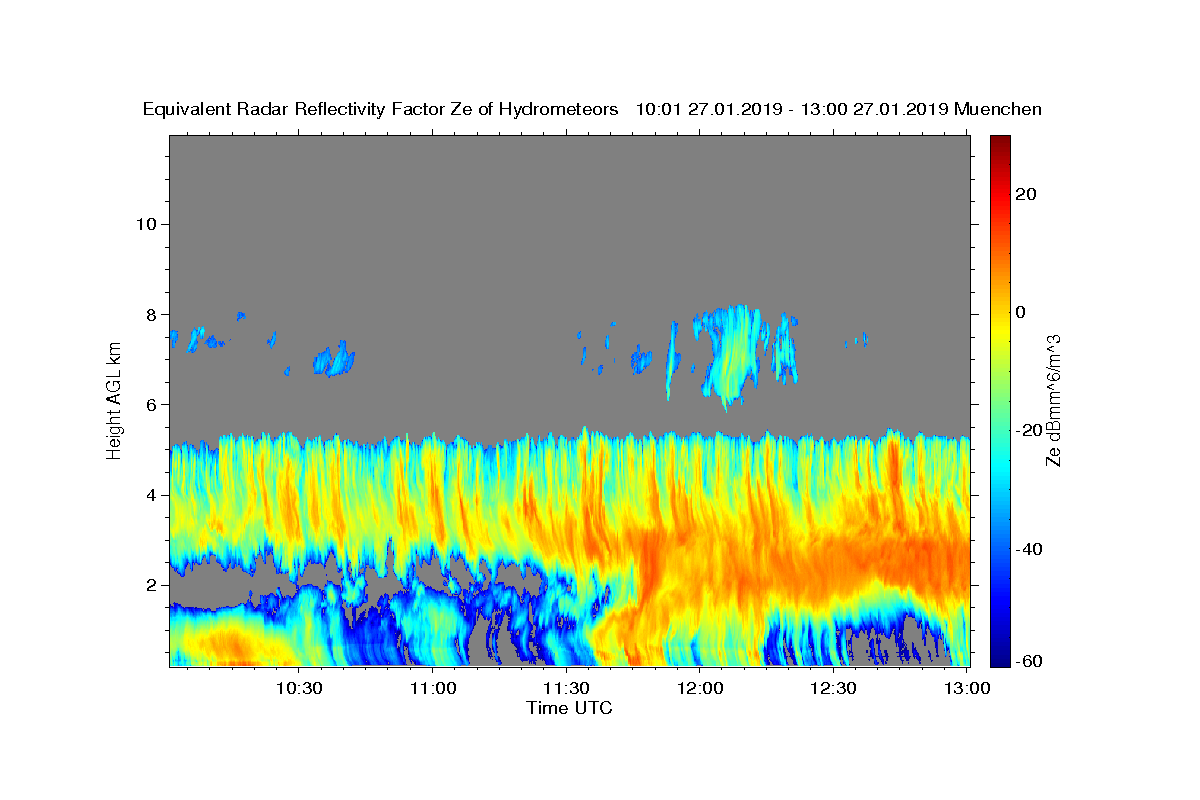
Task: Click the 8 km height tick label
Action: [153, 314]
